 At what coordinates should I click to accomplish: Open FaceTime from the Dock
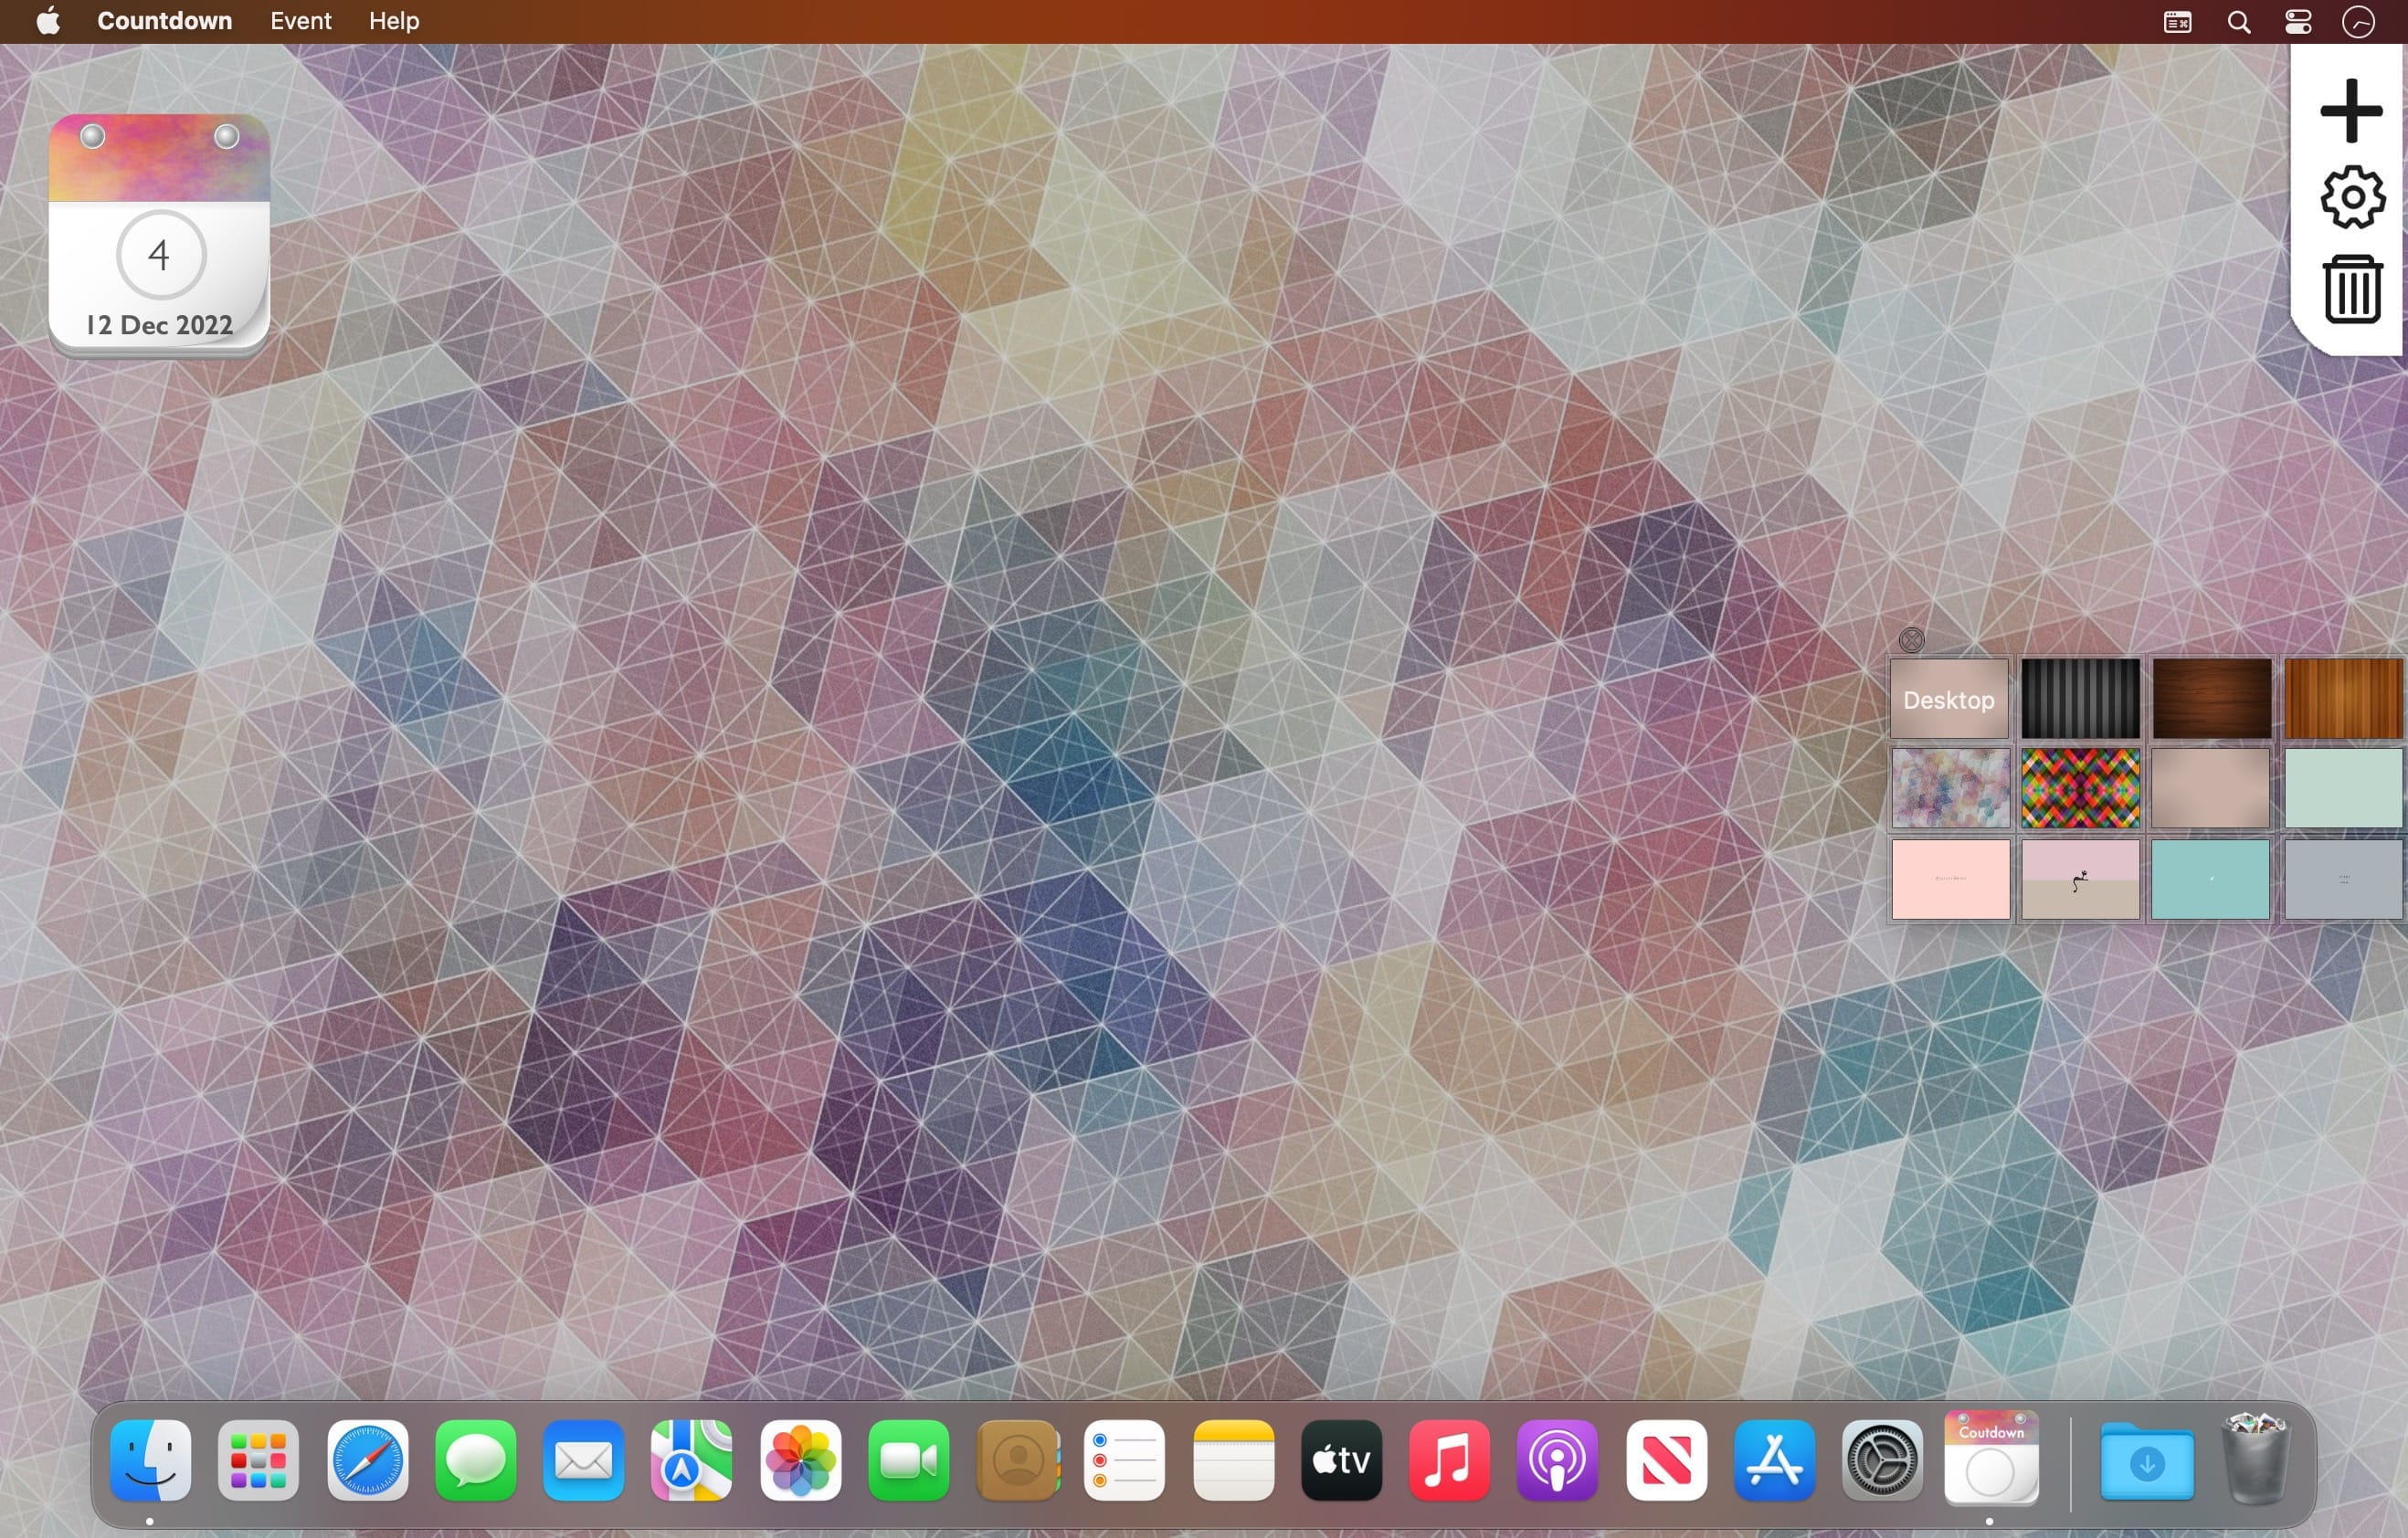pyautogui.click(x=908, y=1460)
